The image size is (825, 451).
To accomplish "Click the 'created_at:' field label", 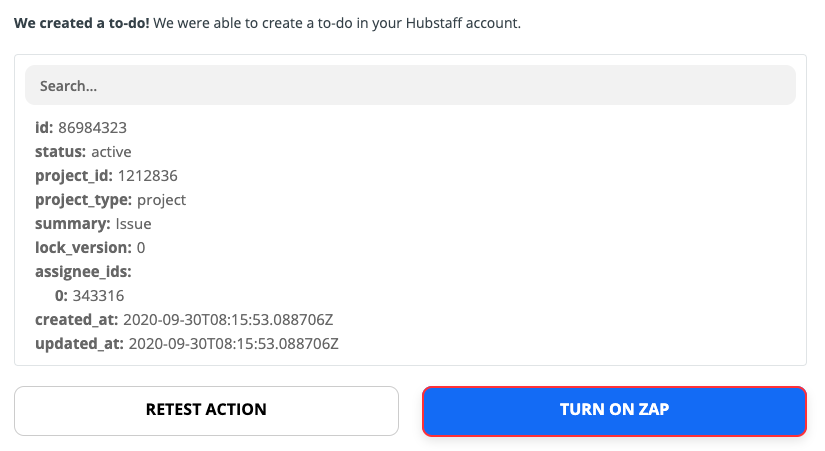I will point(77,320).
